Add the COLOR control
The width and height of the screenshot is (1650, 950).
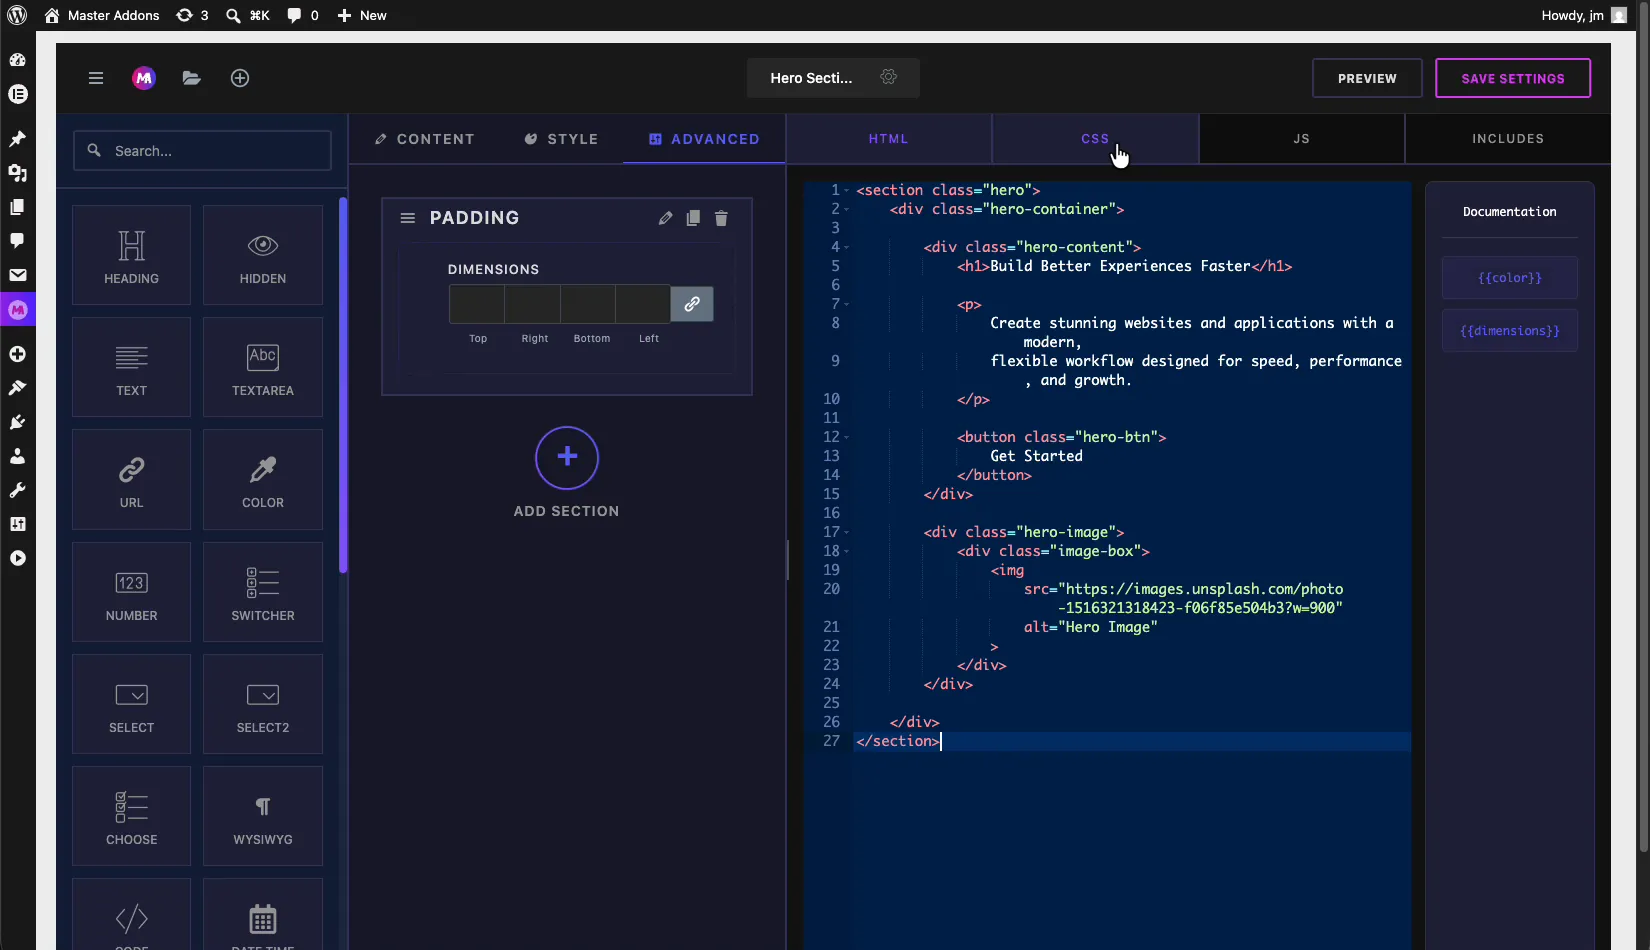pyautogui.click(x=263, y=479)
